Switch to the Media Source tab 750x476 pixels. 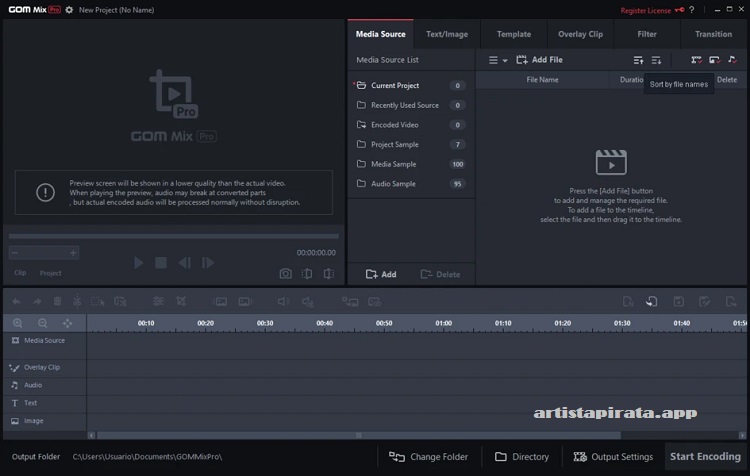pyautogui.click(x=381, y=34)
